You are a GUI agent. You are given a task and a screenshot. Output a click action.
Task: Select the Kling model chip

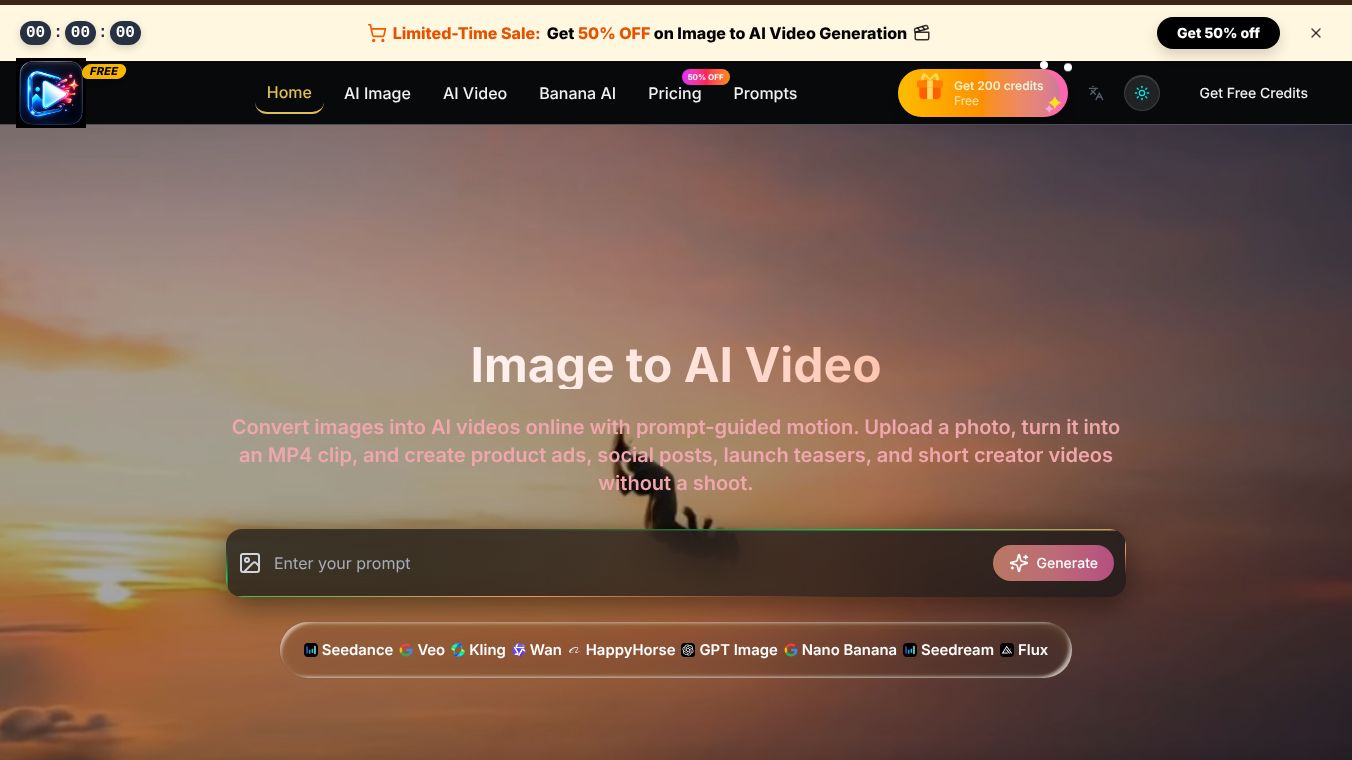(478, 650)
